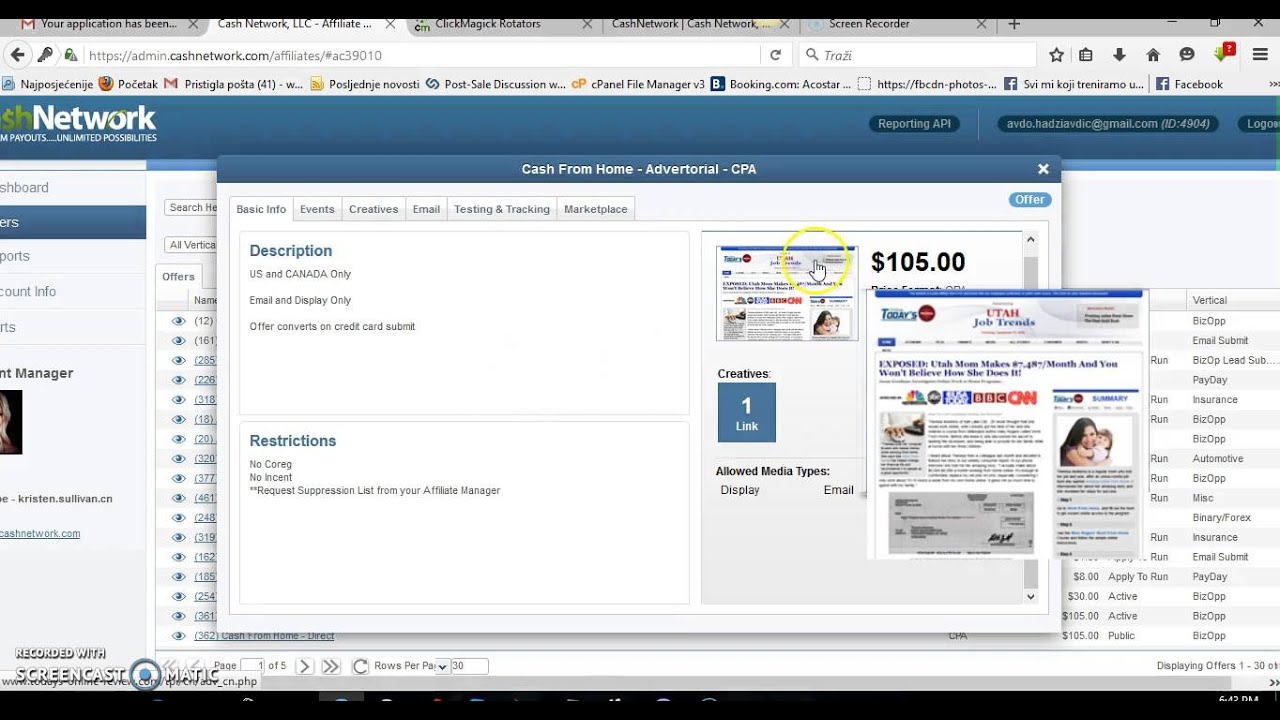Click the Account Info sidebar item
Image resolution: width=1280 pixels, height=720 pixels.
(x=28, y=291)
